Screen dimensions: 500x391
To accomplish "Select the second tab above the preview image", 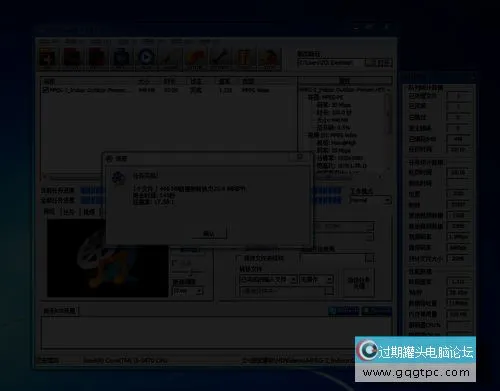I will point(69,212).
